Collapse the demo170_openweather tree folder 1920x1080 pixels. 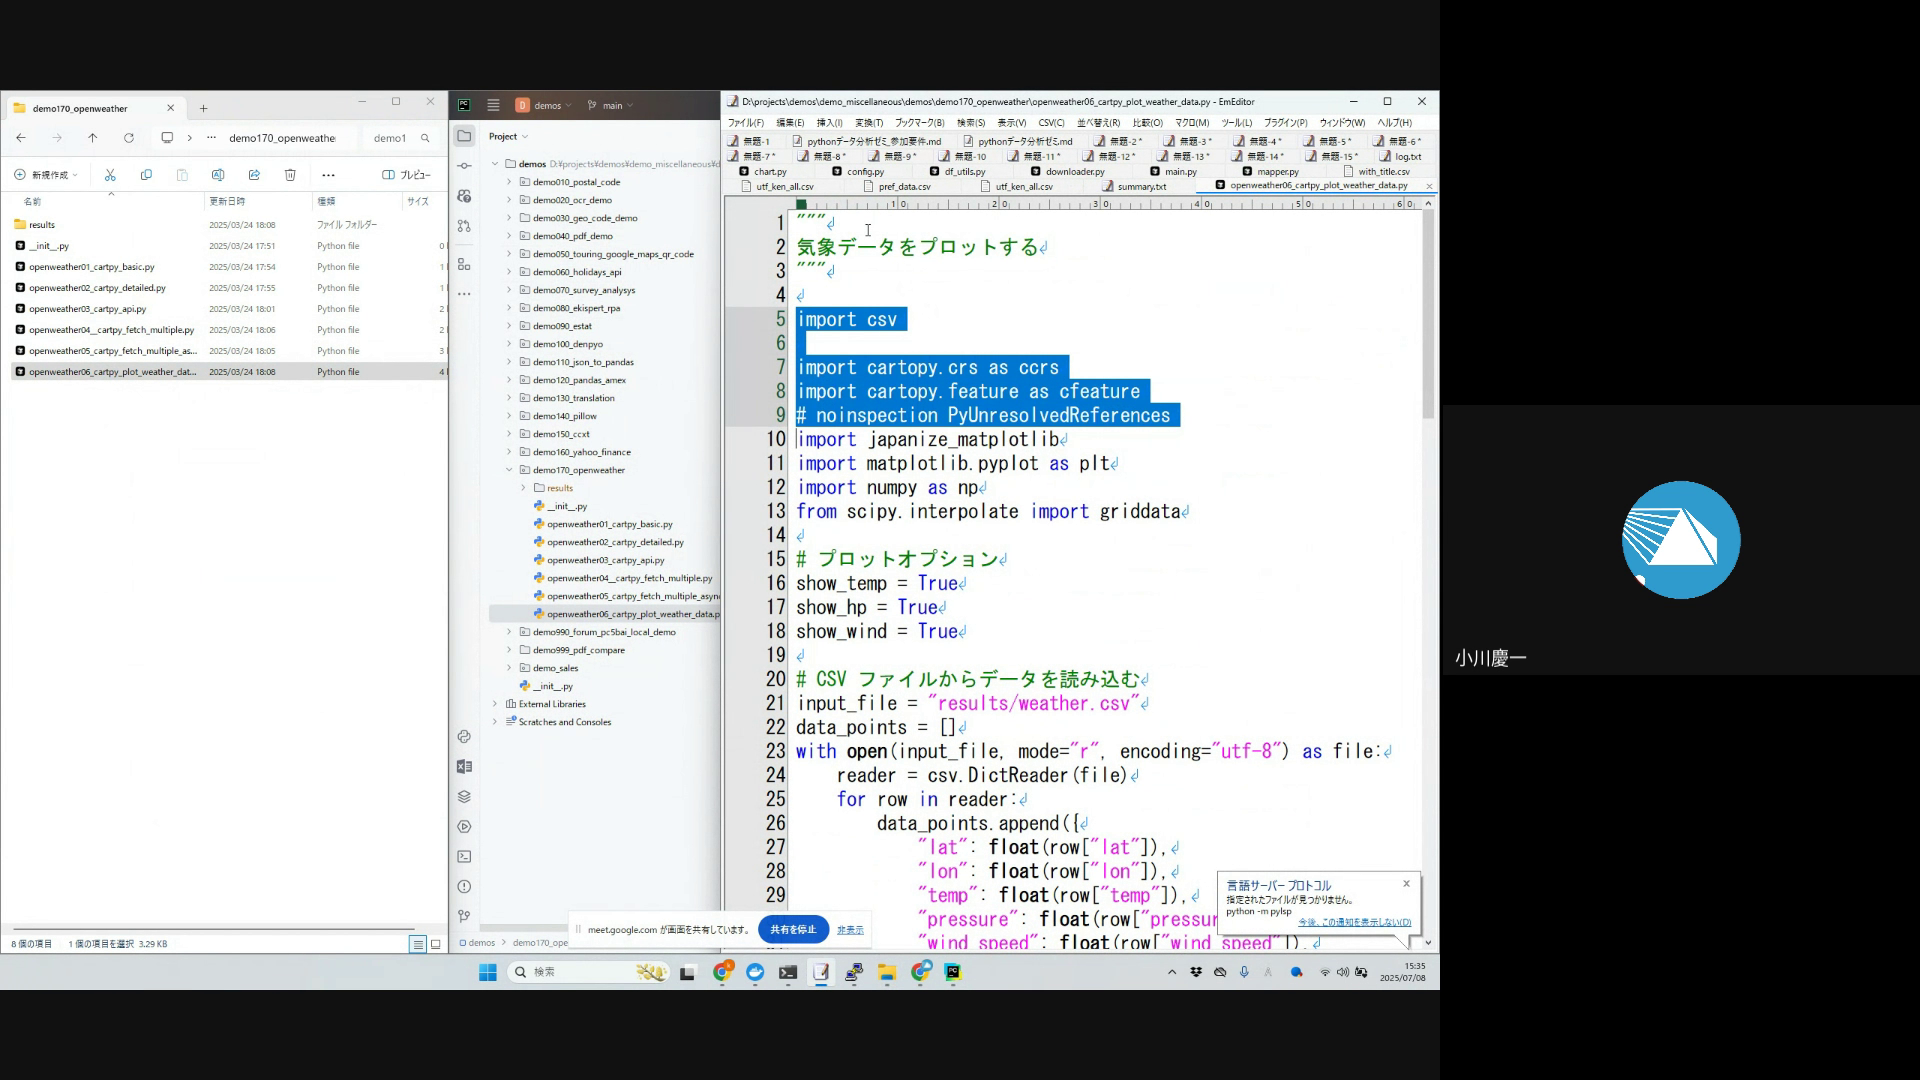509,470
